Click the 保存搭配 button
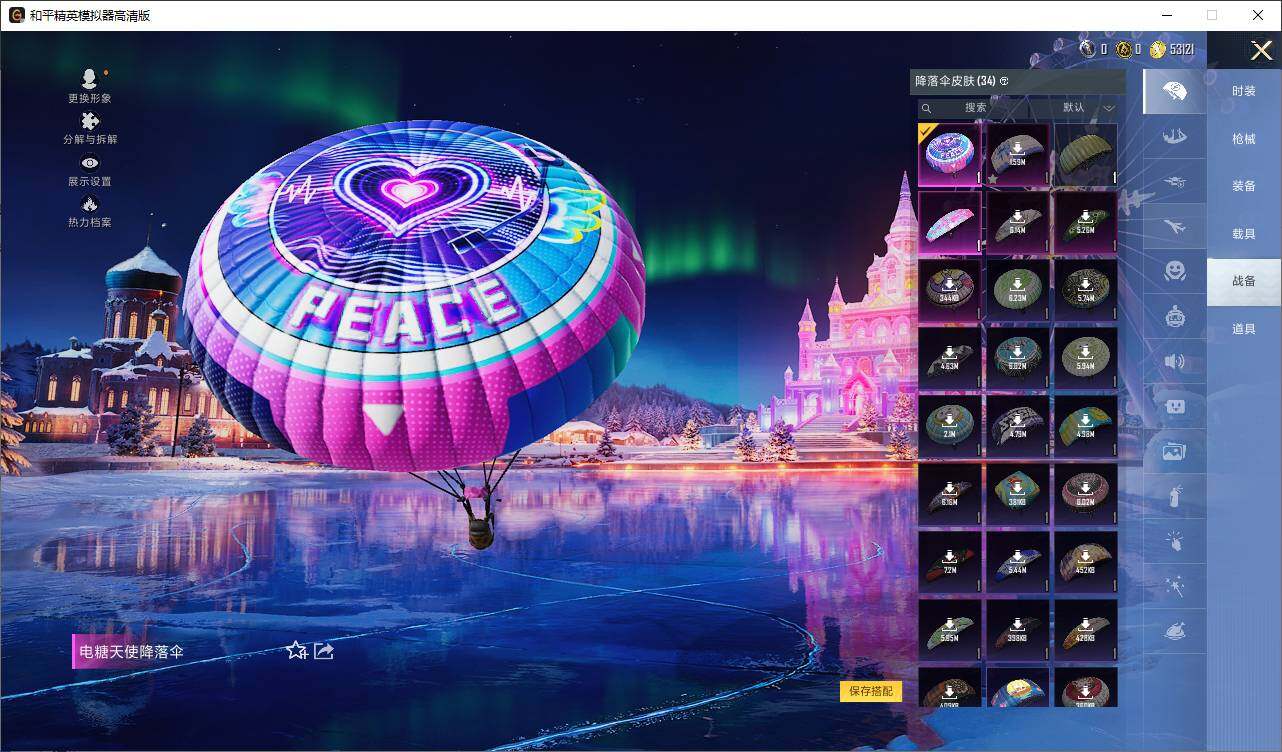1282x752 pixels. pos(873,691)
